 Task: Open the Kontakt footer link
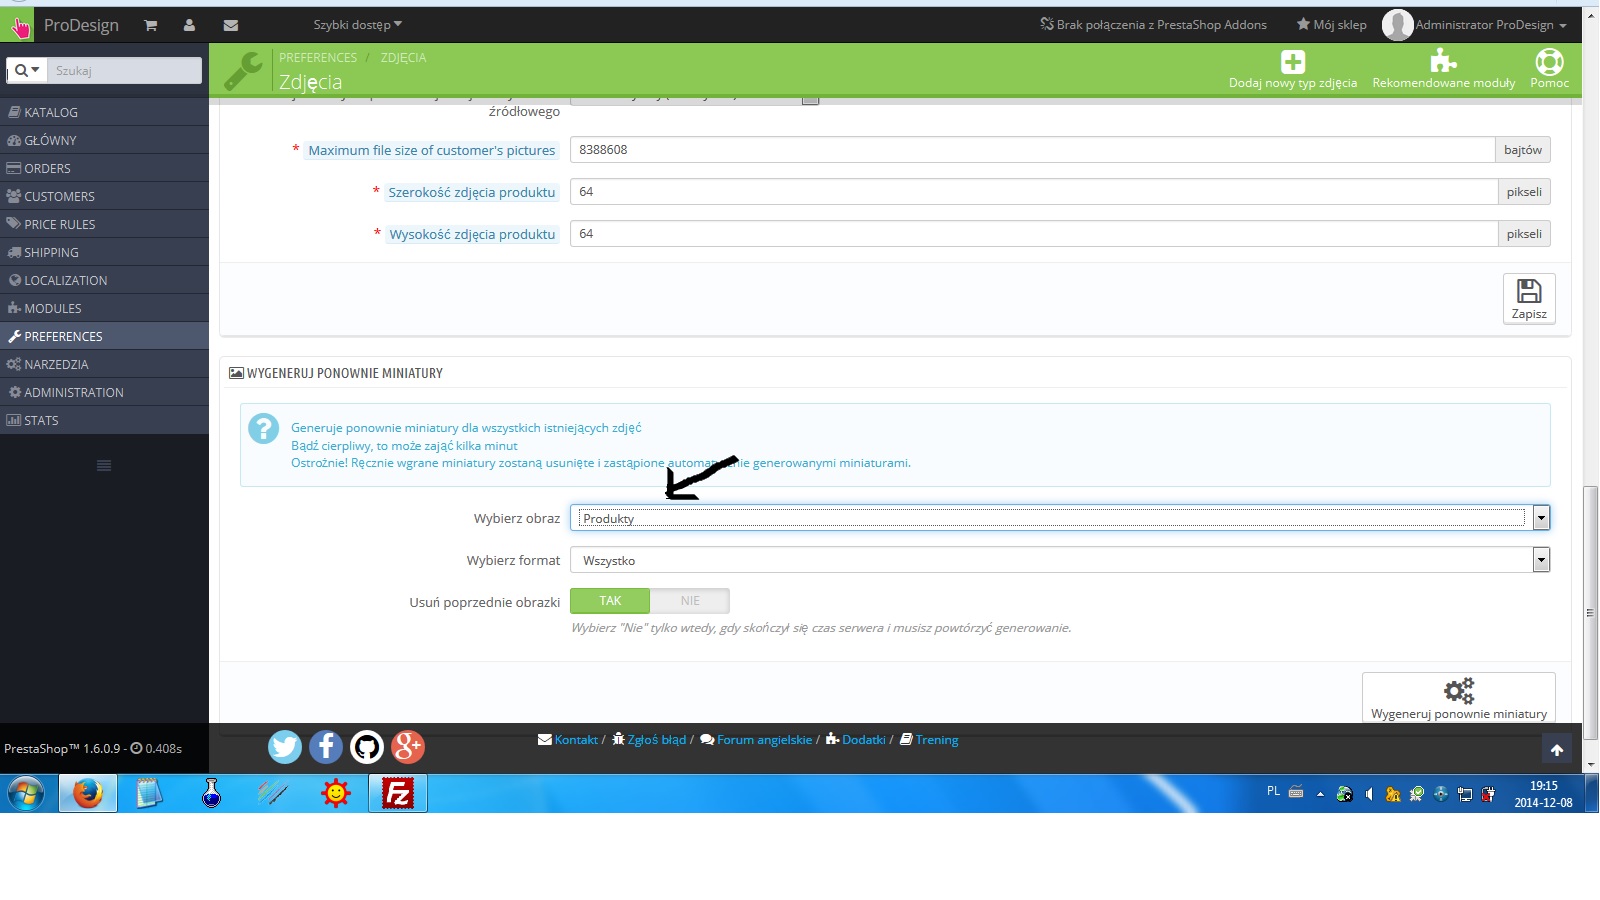(x=568, y=740)
